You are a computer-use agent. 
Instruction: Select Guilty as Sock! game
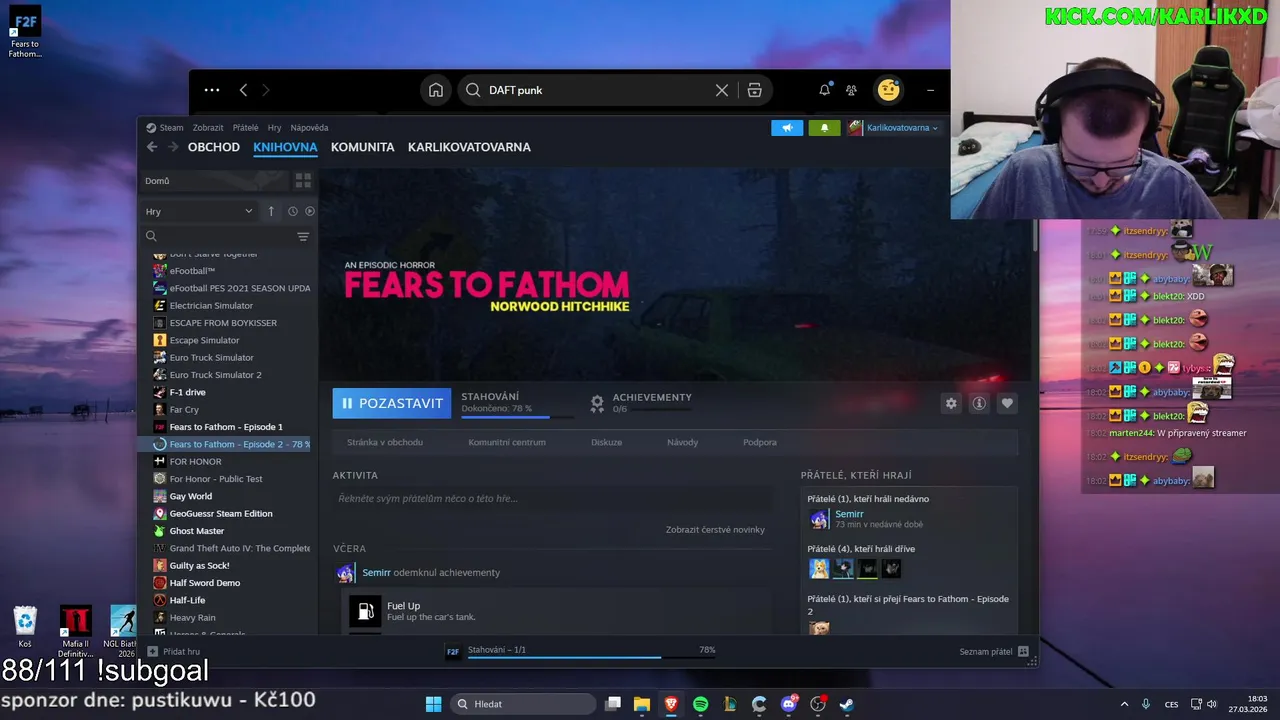click(199, 566)
